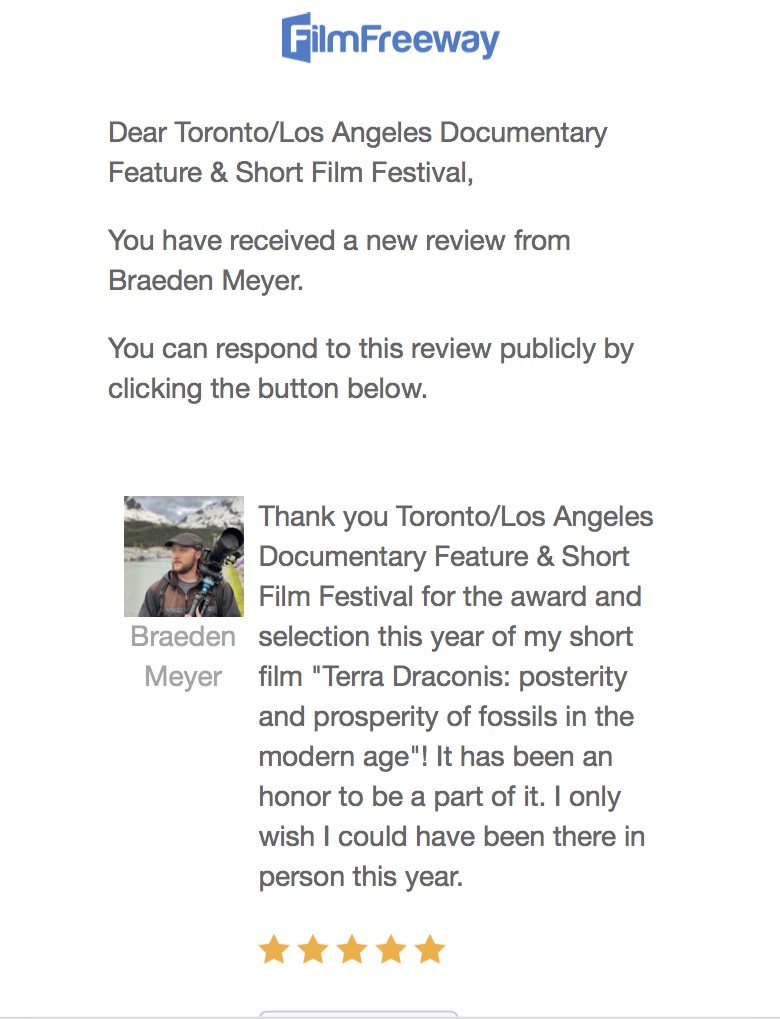Screen dimensions: 780x1019
Task: Select the fifth rating star
Action: click(x=430, y=949)
